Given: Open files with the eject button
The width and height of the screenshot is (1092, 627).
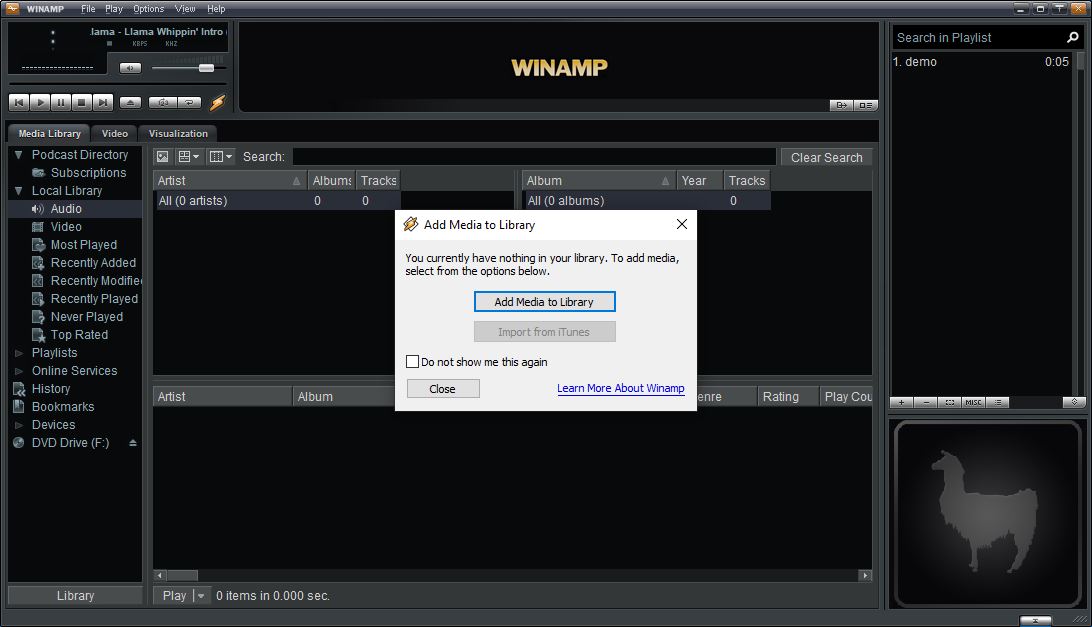Looking at the screenshot, I should 130,102.
